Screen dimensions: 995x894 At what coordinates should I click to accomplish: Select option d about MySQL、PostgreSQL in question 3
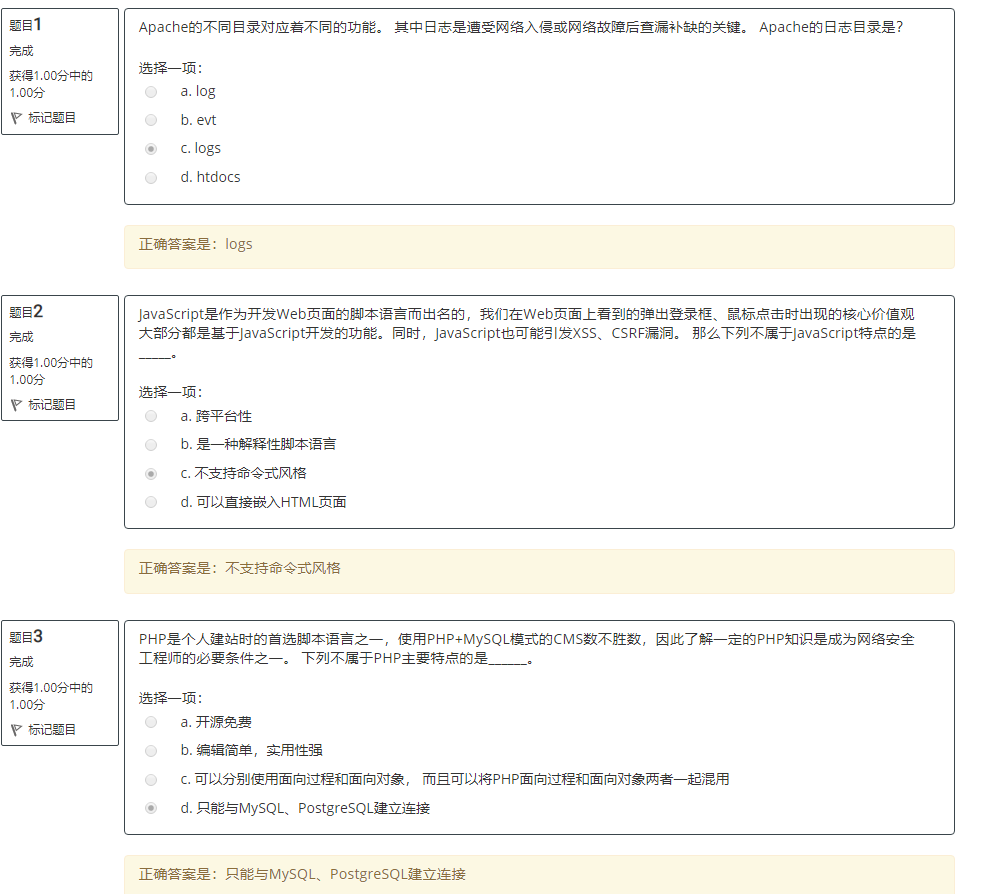click(x=151, y=810)
